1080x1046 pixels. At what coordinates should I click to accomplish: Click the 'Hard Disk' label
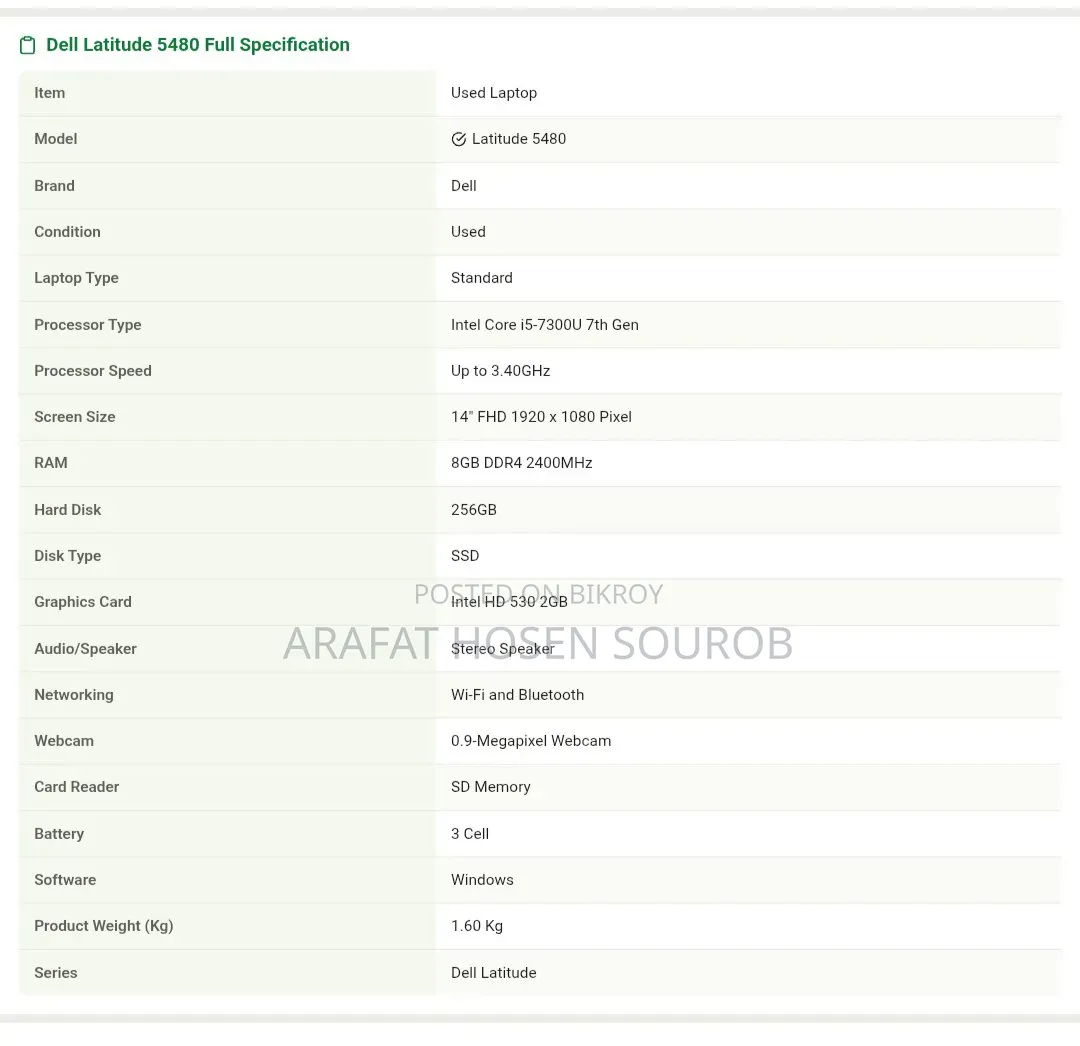coord(68,510)
